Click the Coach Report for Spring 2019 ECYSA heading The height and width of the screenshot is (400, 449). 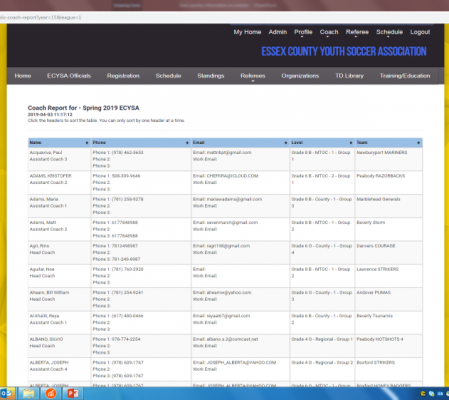83,108
